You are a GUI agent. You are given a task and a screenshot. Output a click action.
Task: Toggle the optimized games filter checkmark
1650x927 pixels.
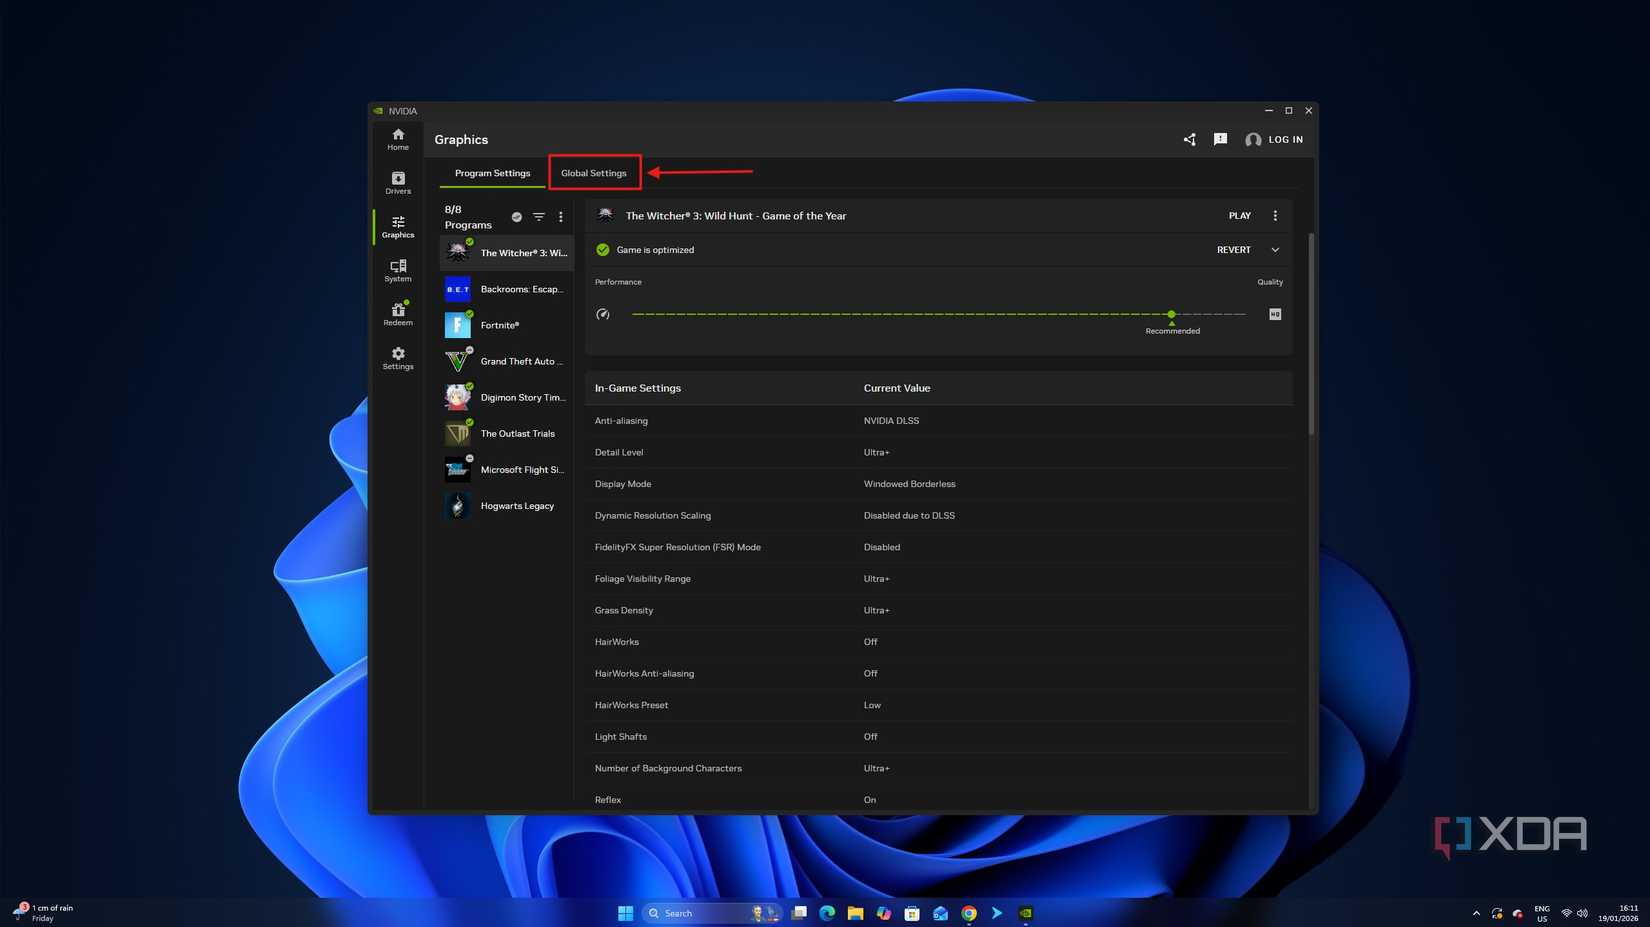pyautogui.click(x=516, y=216)
